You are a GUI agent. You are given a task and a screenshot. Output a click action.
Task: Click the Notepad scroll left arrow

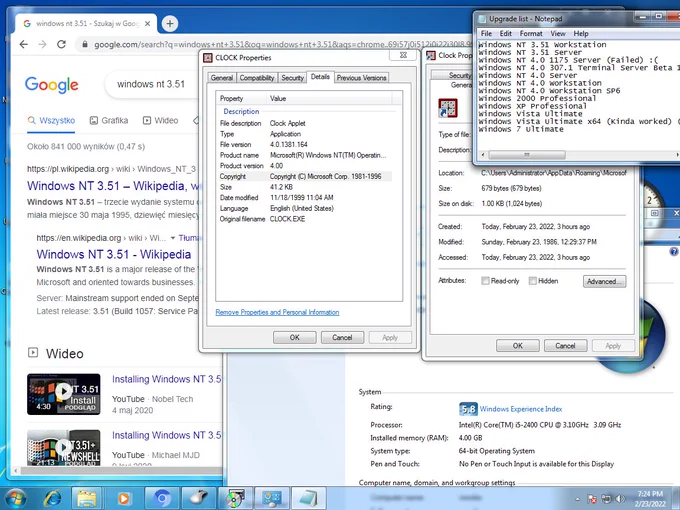483,155
